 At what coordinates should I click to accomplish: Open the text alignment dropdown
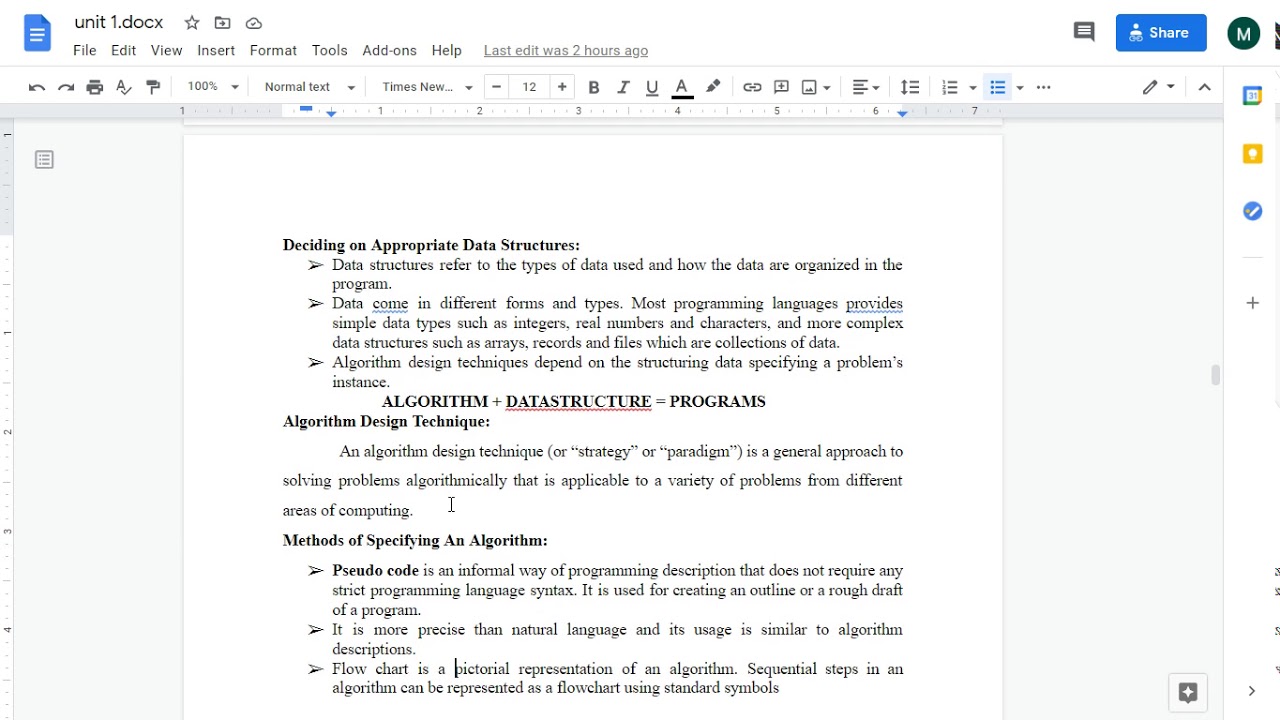[x=865, y=87]
